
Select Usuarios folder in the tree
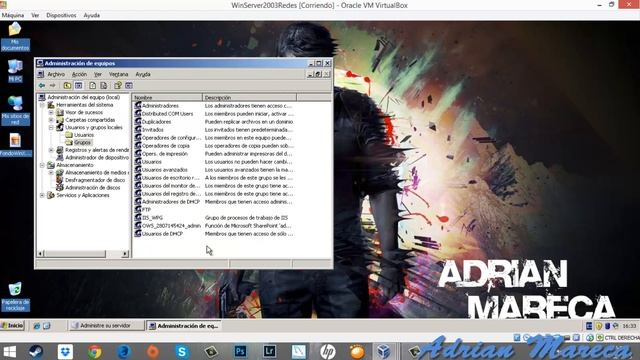(x=84, y=135)
